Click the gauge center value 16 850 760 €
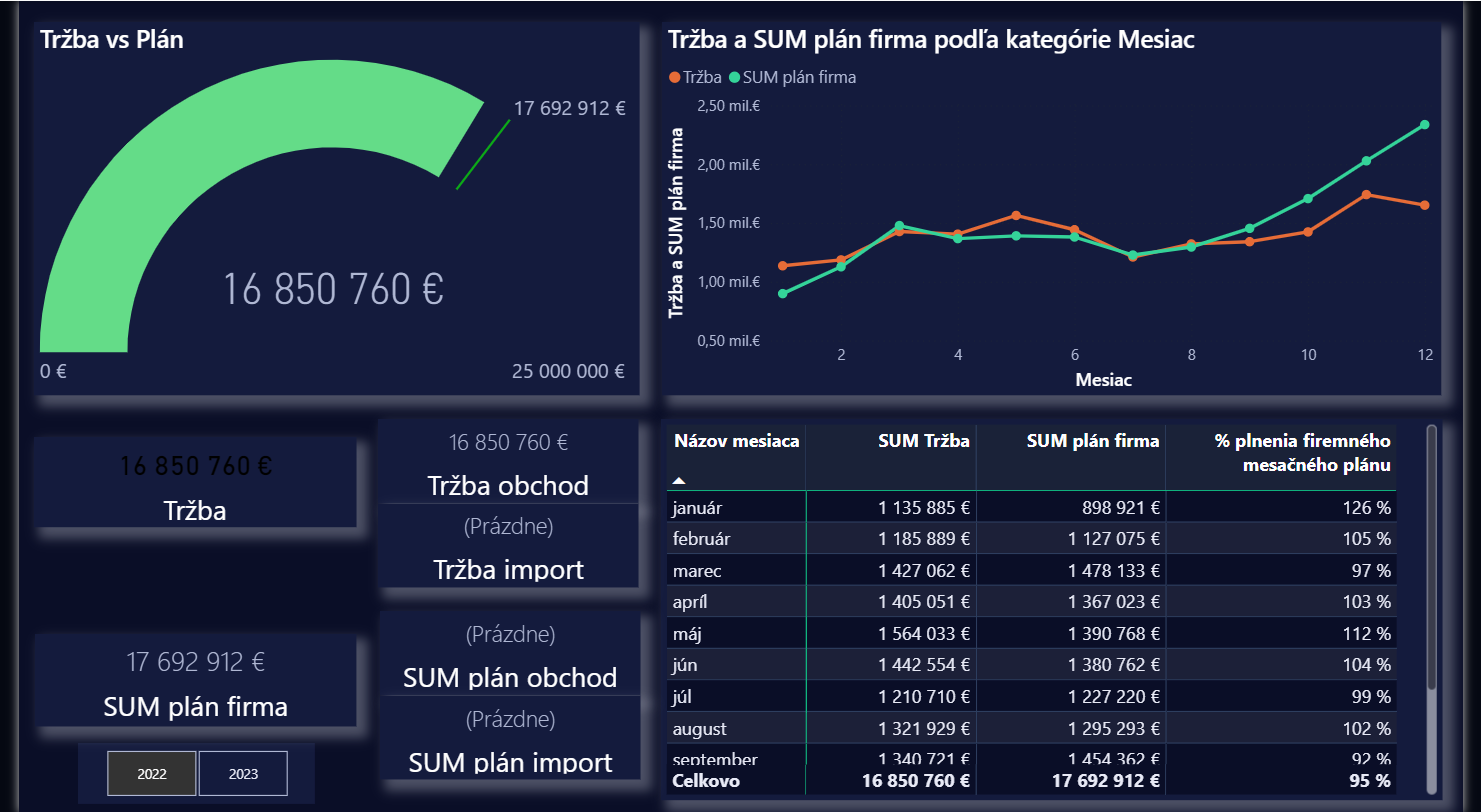The width and height of the screenshot is (1481, 812). [x=333, y=289]
